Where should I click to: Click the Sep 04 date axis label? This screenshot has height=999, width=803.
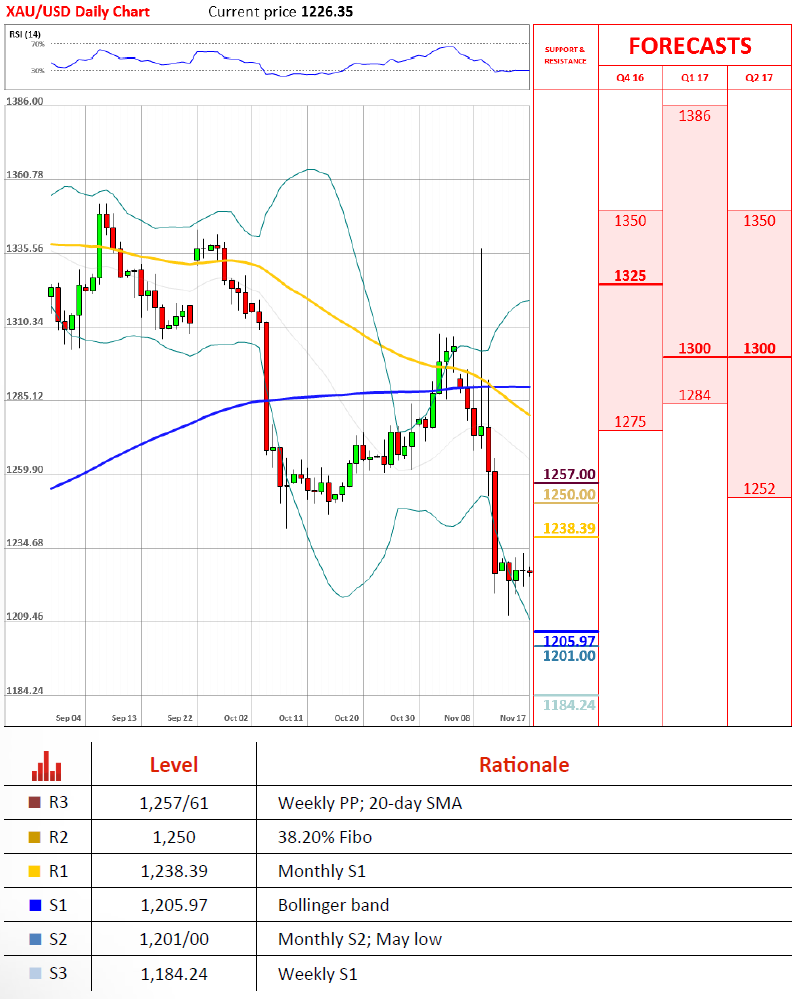coord(68,718)
